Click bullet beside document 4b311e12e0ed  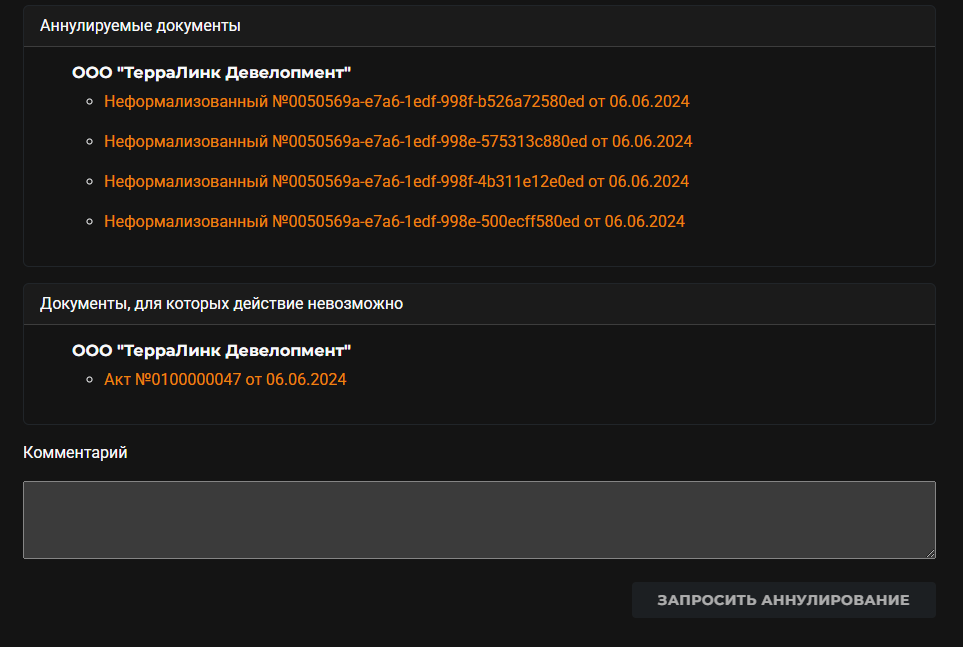[90, 181]
